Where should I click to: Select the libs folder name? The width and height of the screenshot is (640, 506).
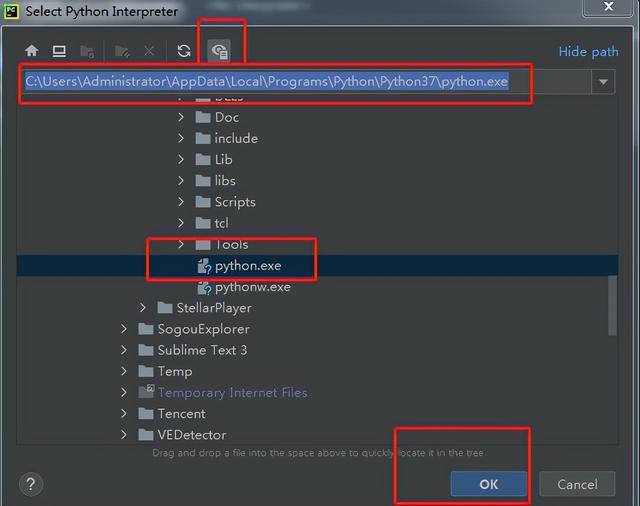pos(225,181)
